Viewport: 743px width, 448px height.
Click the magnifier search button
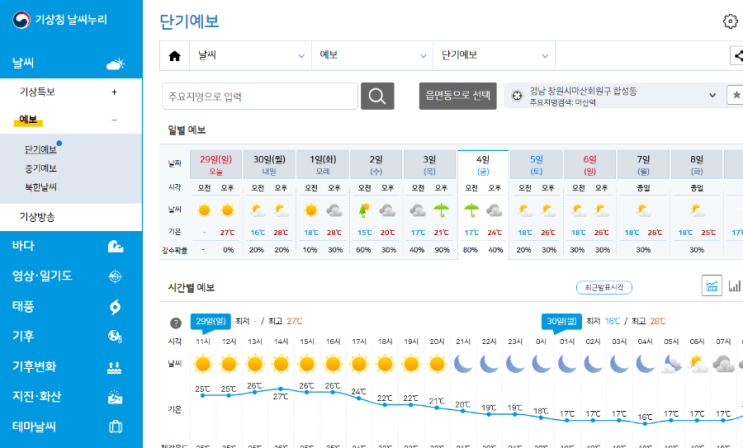(x=377, y=96)
